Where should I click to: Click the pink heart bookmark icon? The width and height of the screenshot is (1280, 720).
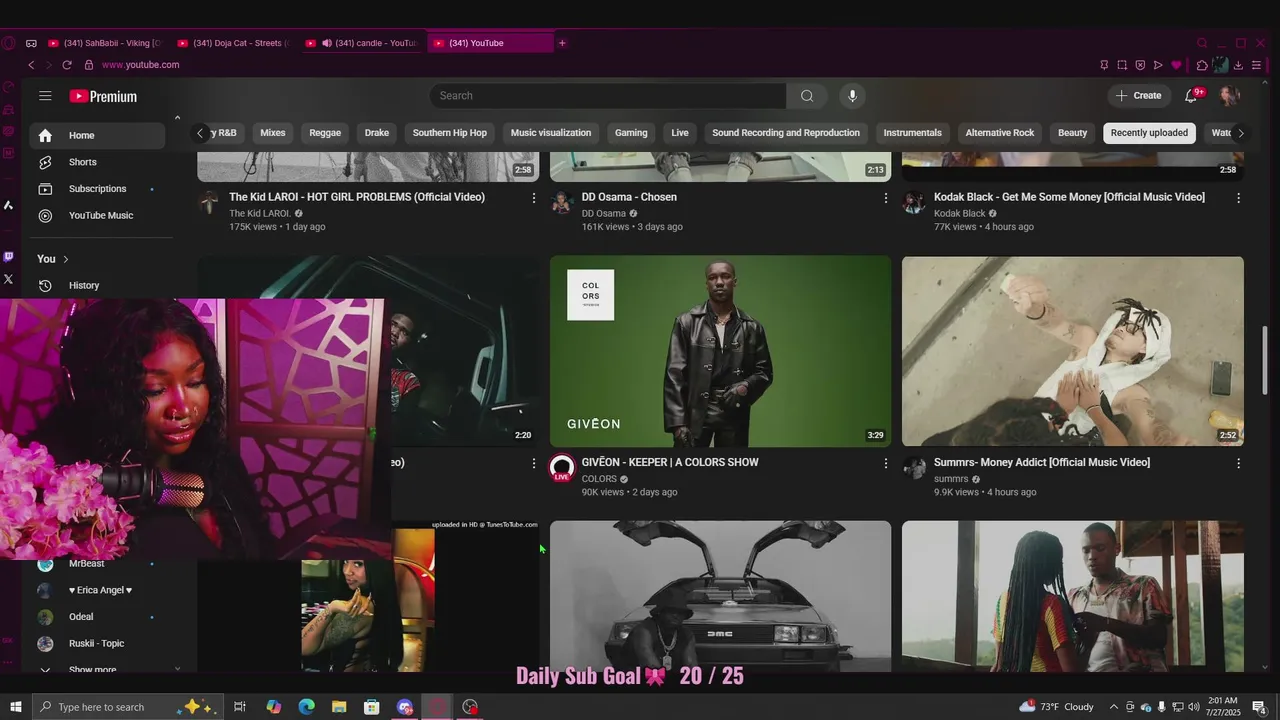click(x=1176, y=65)
